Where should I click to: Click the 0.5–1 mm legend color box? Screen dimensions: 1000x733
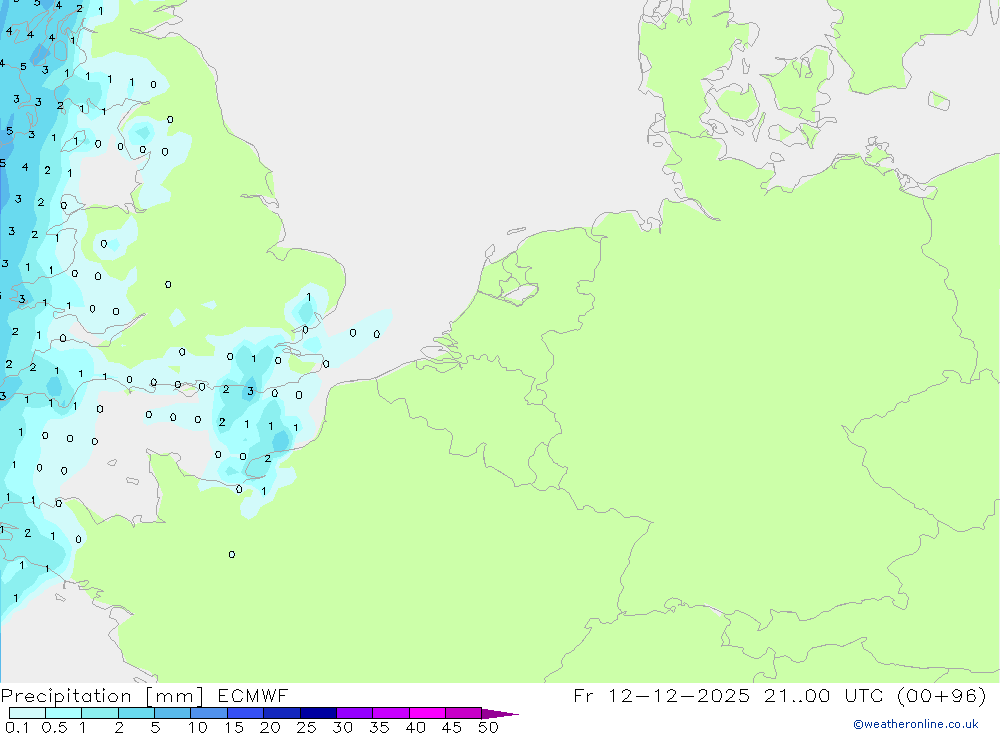[x=63, y=713]
